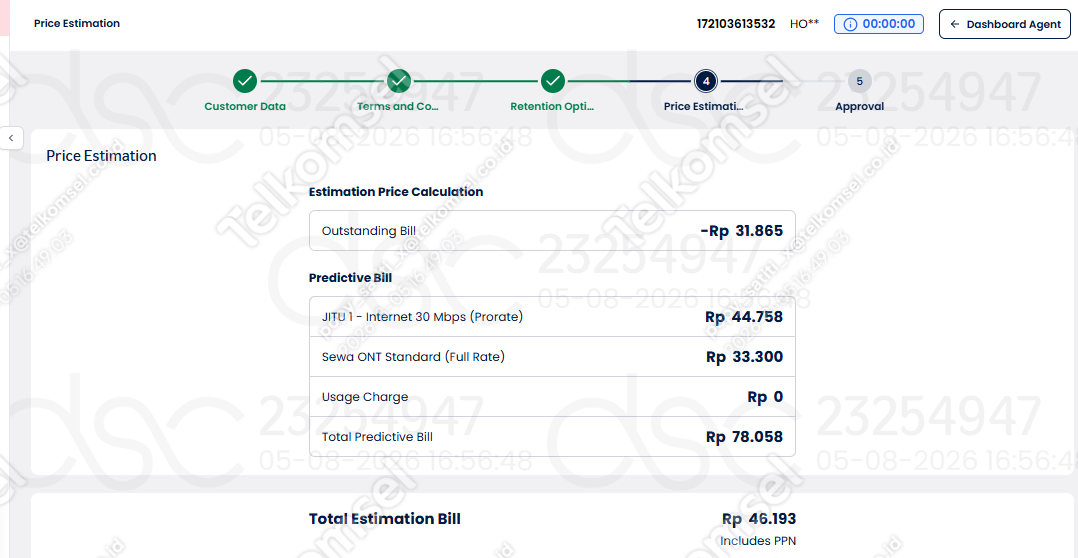The width and height of the screenshot is (1078, 558).
Task: Click the 00:00:00 timer badge
Action: [879, 24]
